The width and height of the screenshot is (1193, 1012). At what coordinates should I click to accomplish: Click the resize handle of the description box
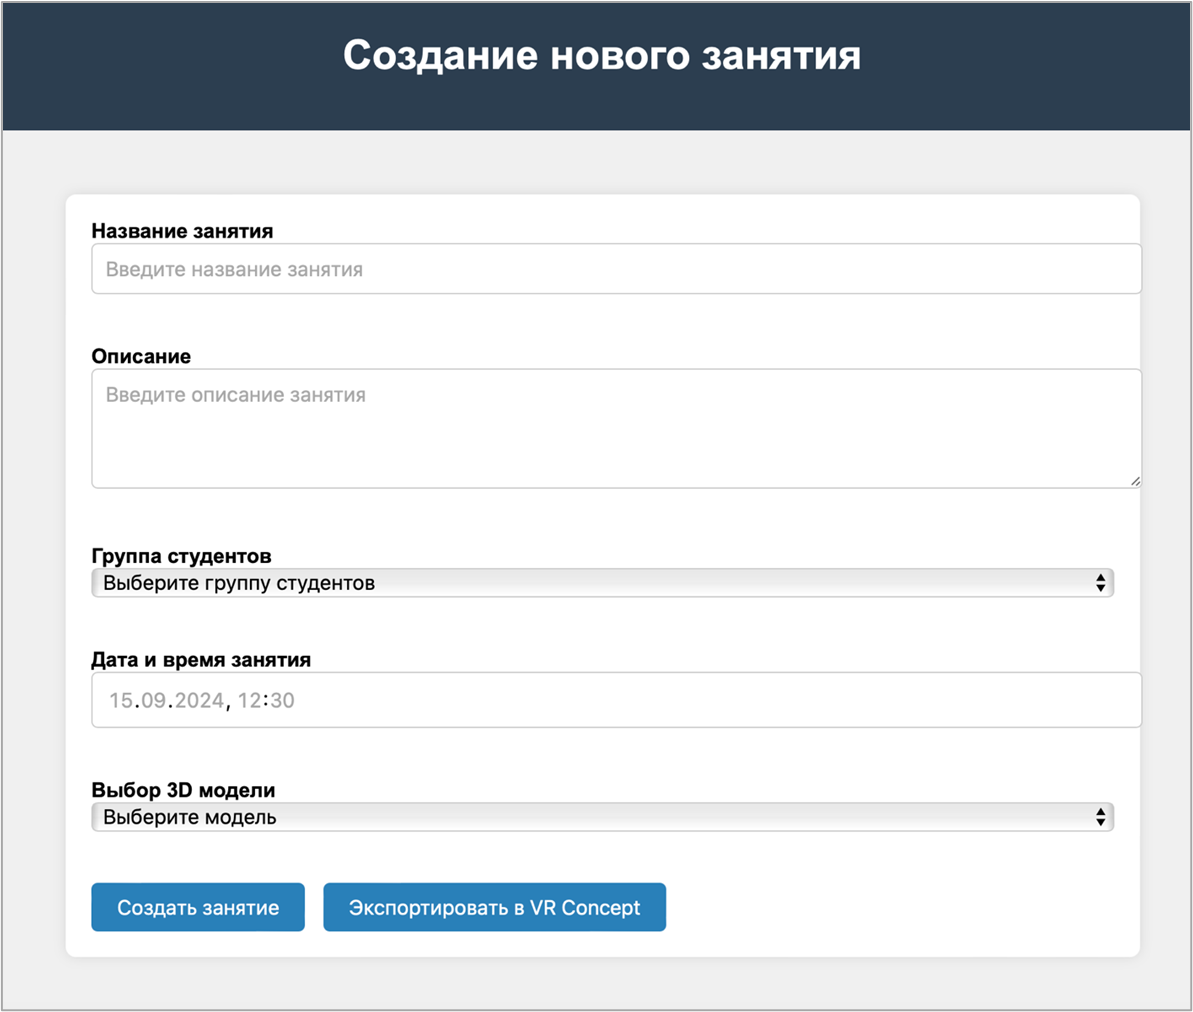[1137, 481]
